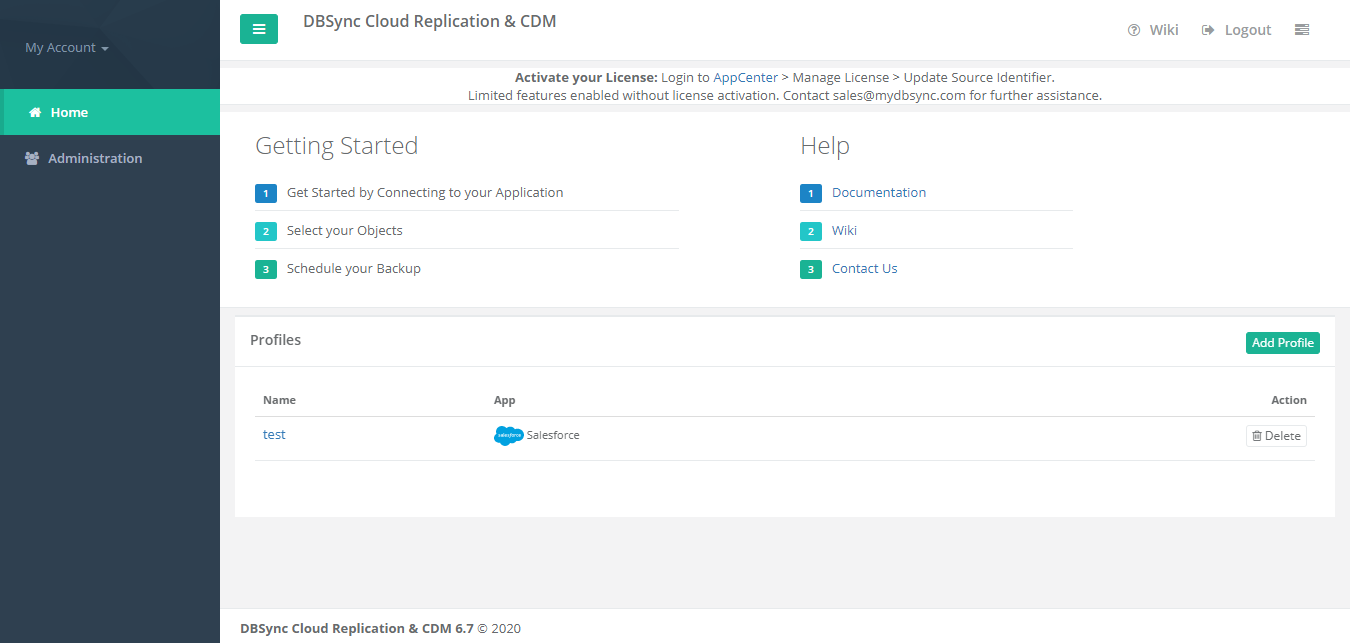Image resolution: width=1350 pixels, height=643 pixels.
Task: Go to Home in the sidebar
Action: (x=69, y=113)
